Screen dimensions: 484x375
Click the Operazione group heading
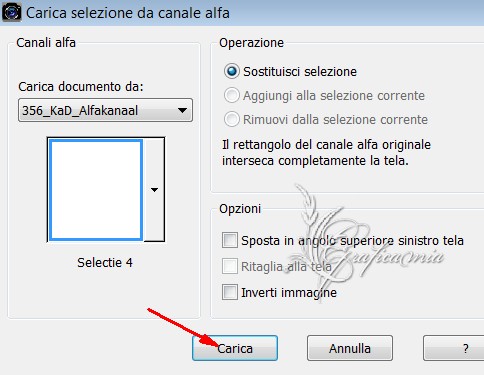(251, 43)
